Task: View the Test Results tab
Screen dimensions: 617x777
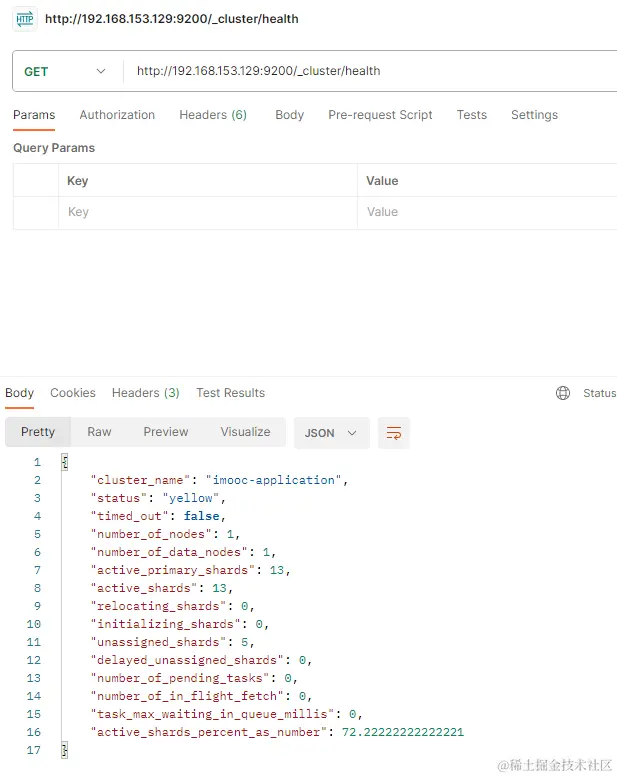Action: tap(230, 393)
